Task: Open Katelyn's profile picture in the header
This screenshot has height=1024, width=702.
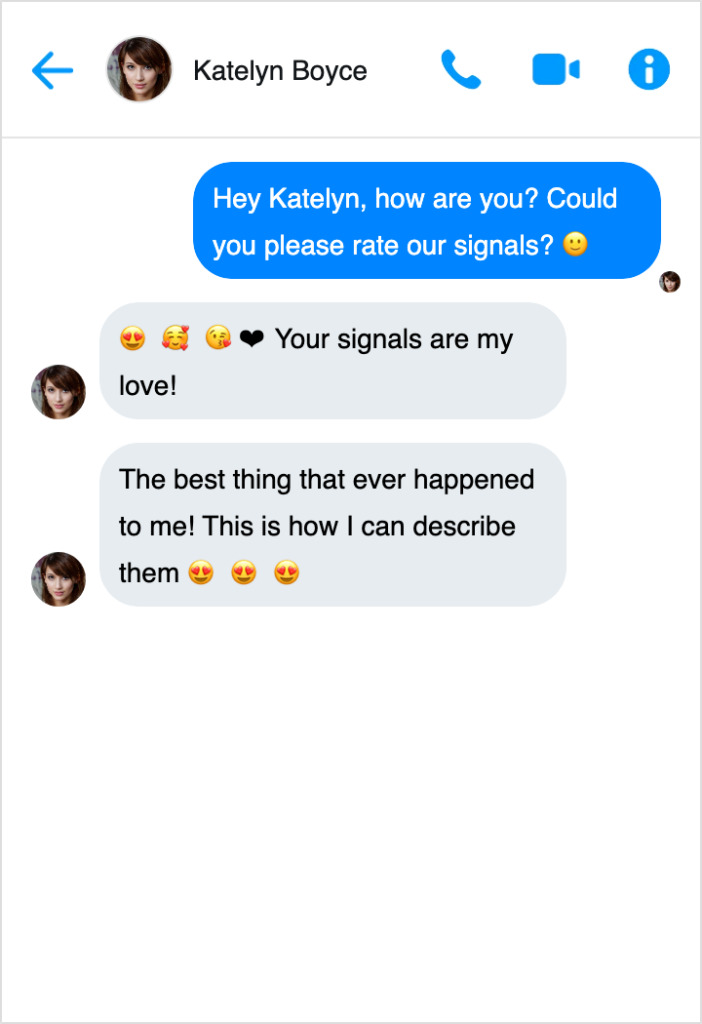Action: pyautogui.click(x=139, y=69)
